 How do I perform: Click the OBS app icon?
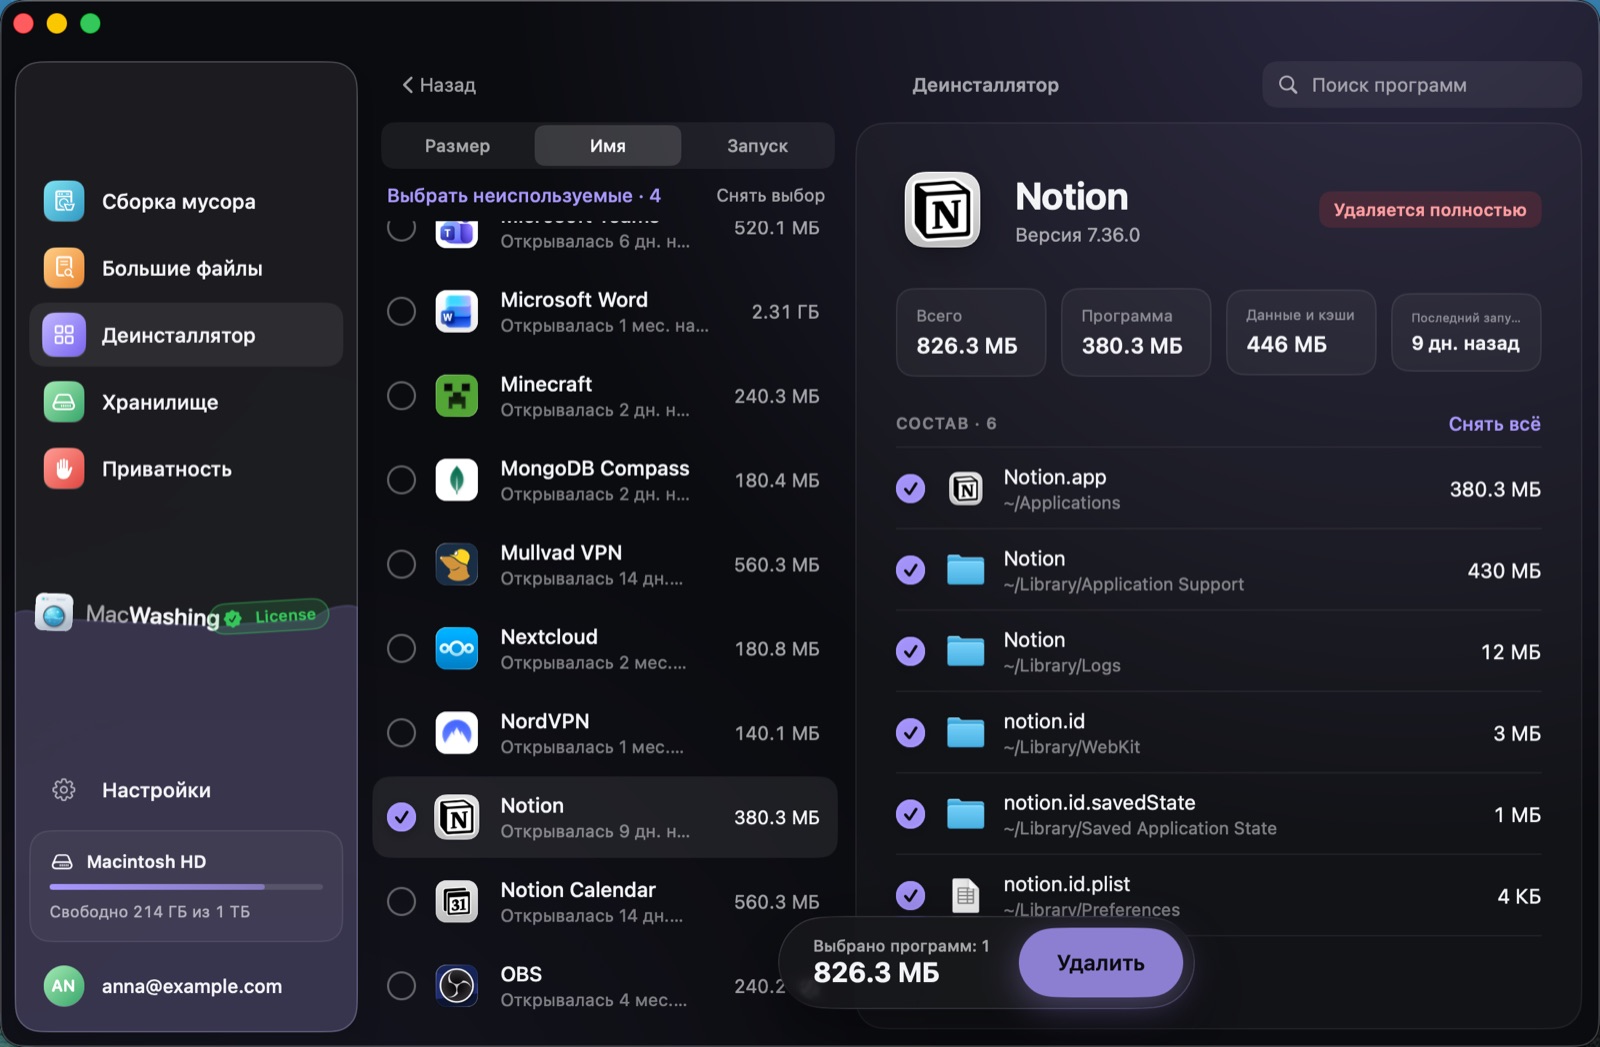pyautogui.click(x=457, y=986)
